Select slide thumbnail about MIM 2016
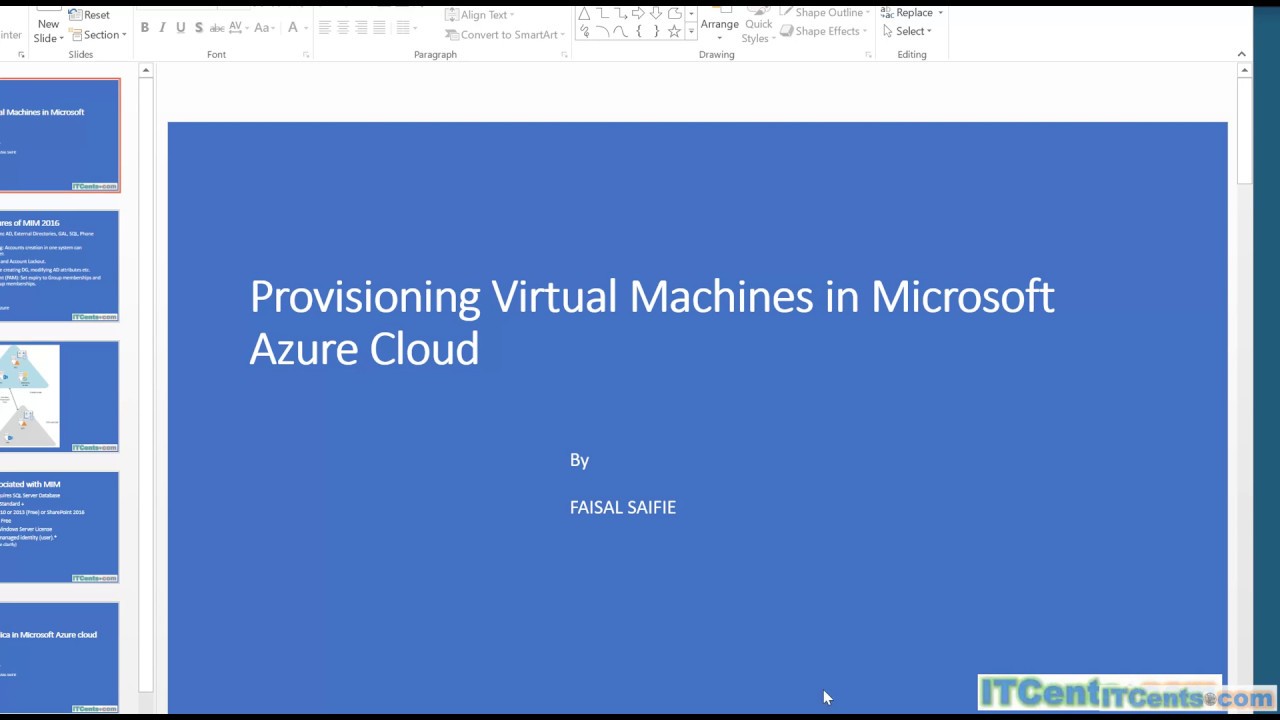The width and height of the screenshot is (1280, 720). click(x=59, y=266)
